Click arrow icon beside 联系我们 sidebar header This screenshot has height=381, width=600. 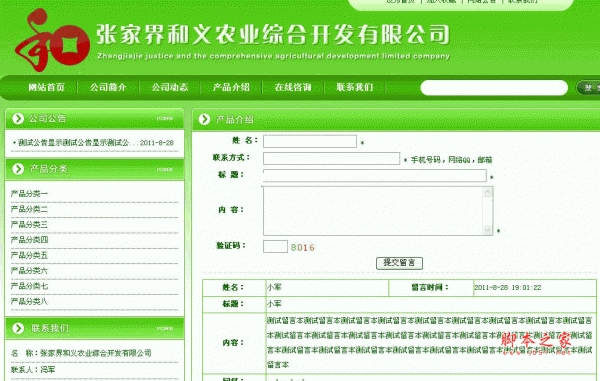point(18,328)
